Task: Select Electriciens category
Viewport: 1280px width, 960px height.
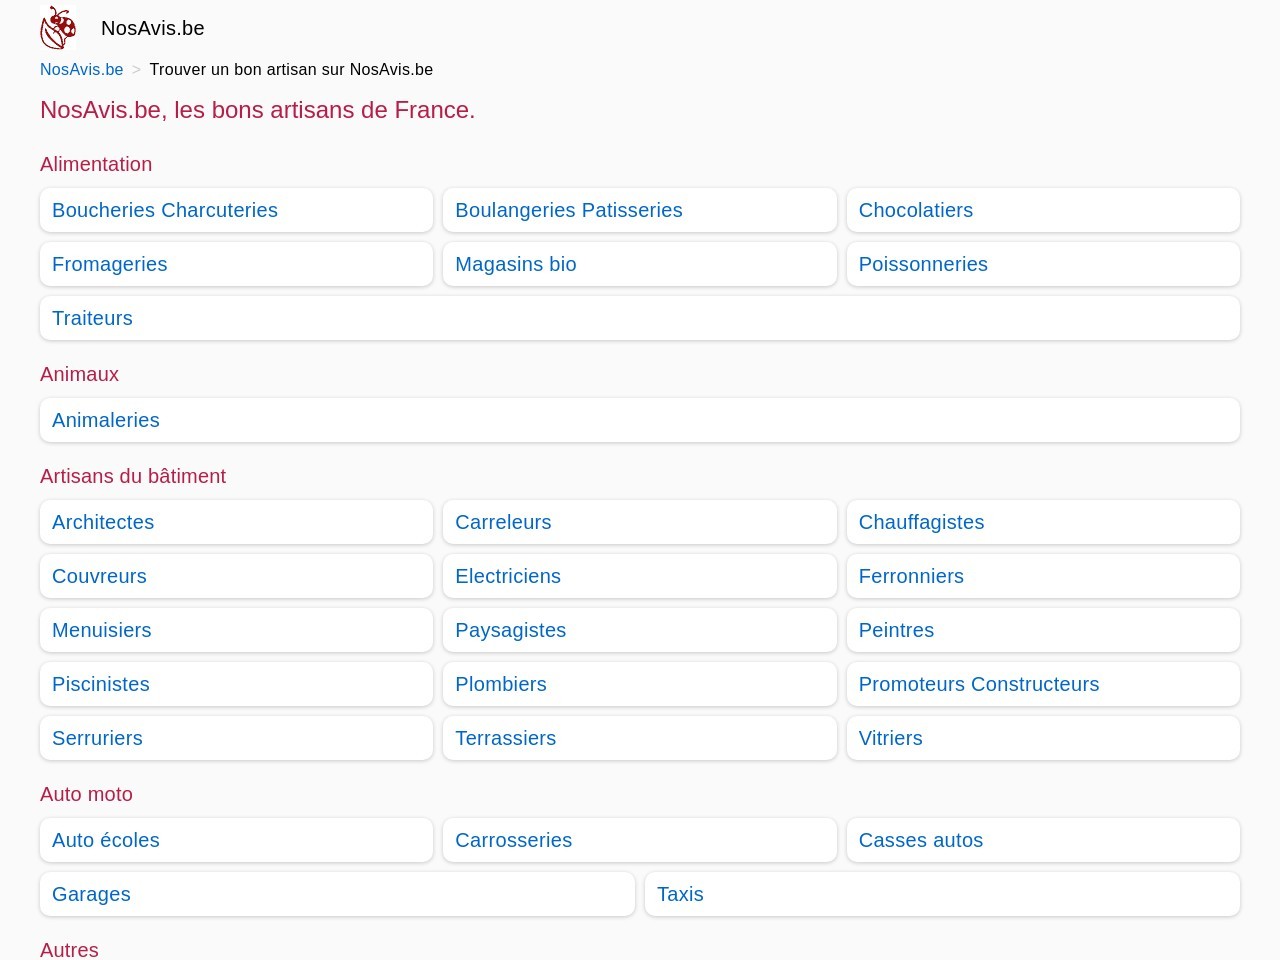Action: pos(640,576)
